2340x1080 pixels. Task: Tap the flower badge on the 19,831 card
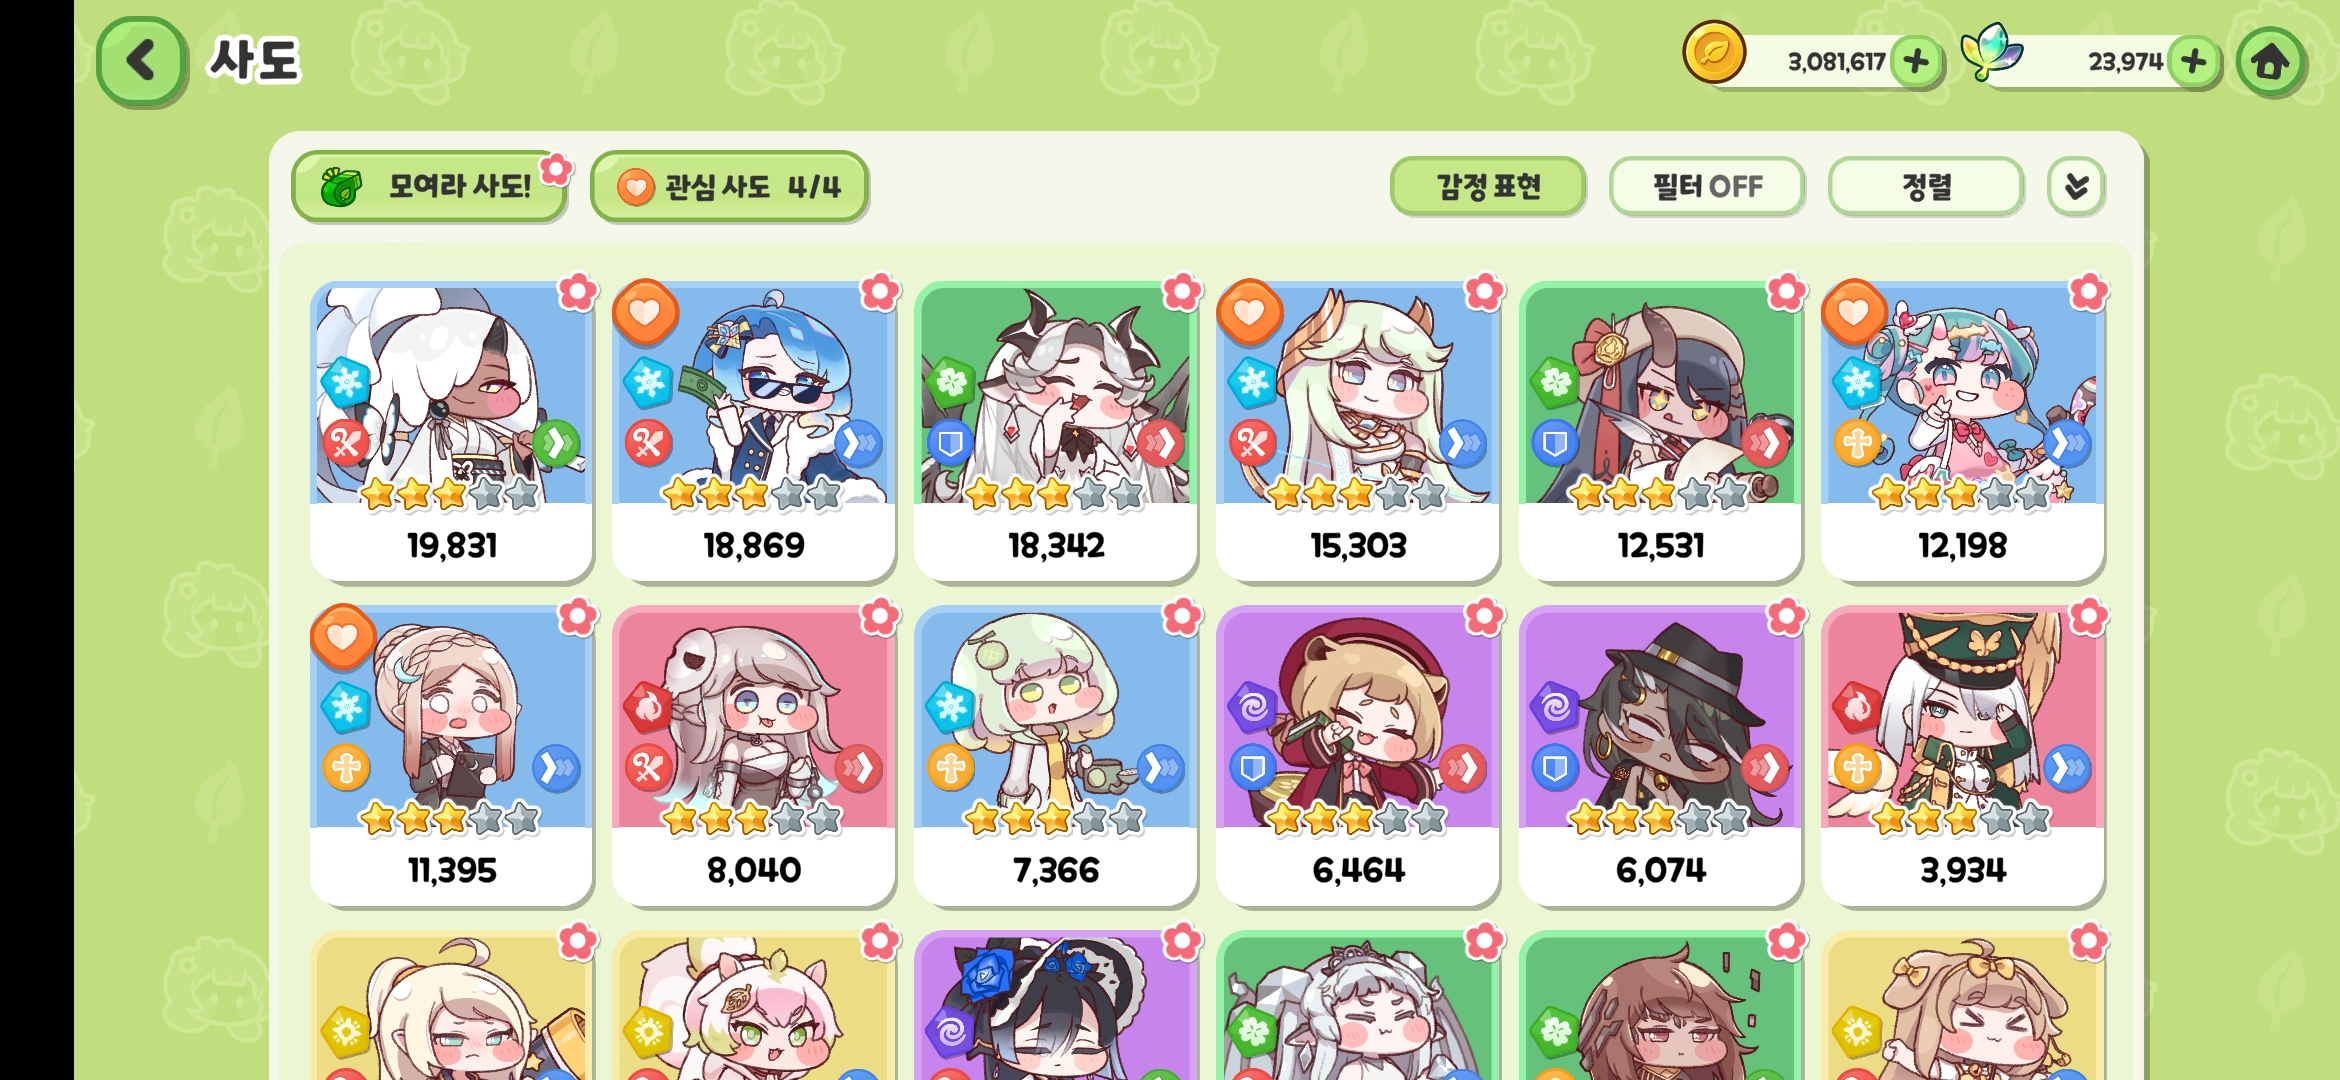pos(577,292)
